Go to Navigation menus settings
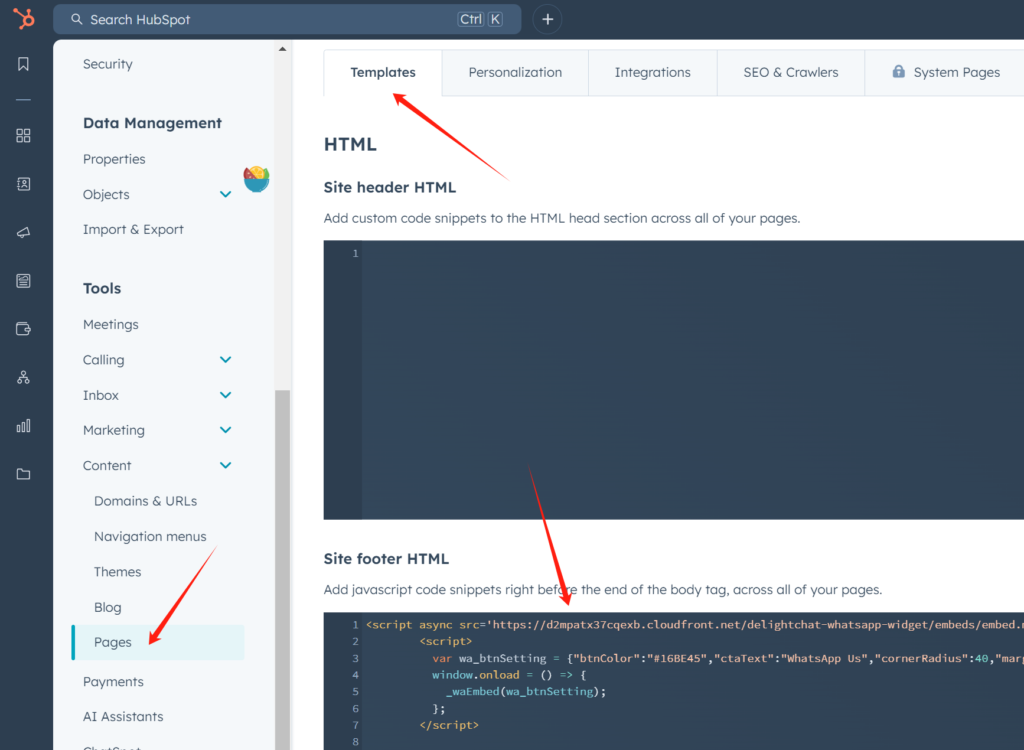 pyautogui.click(x=150, y=536)
